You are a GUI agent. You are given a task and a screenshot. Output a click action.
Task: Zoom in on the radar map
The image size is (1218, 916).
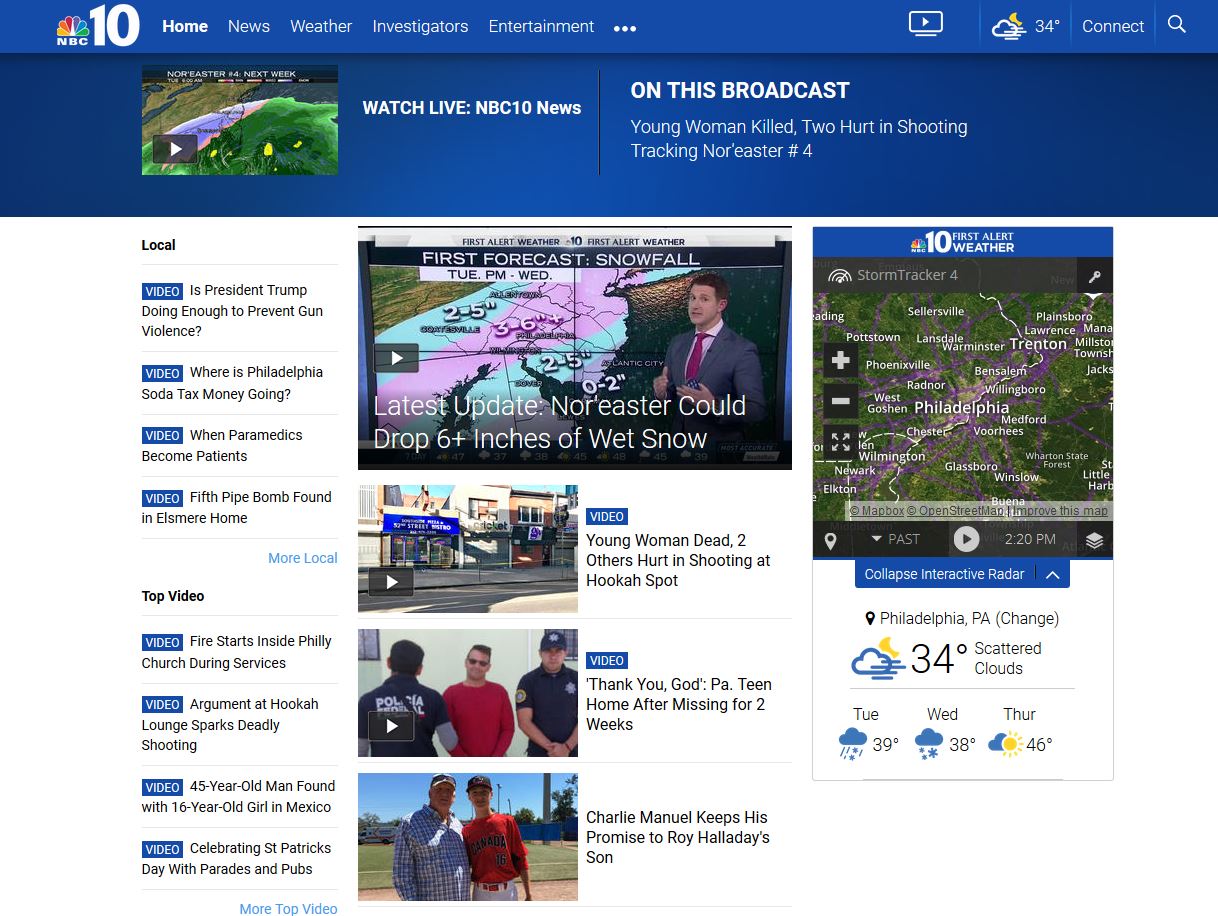coord(840,361)
